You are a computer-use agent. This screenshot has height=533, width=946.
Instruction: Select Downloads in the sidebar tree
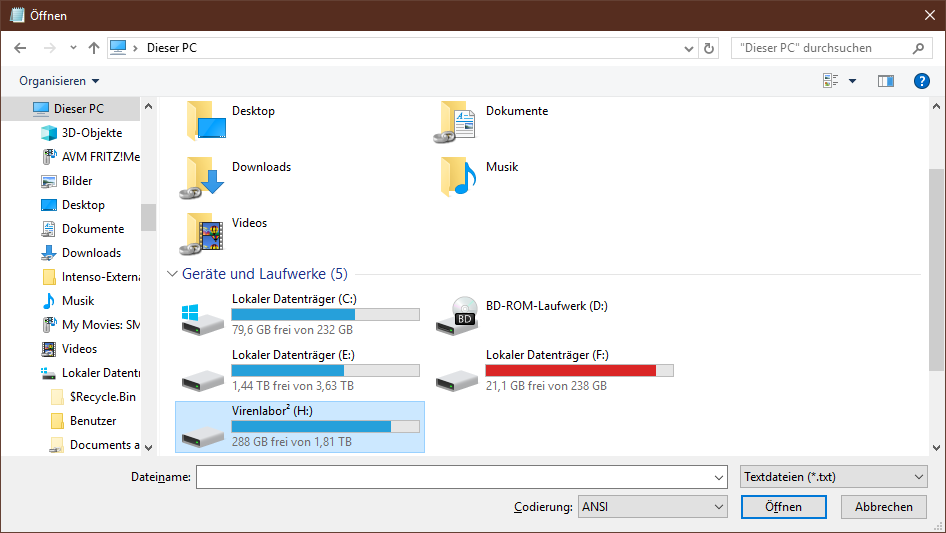point(81,253)
